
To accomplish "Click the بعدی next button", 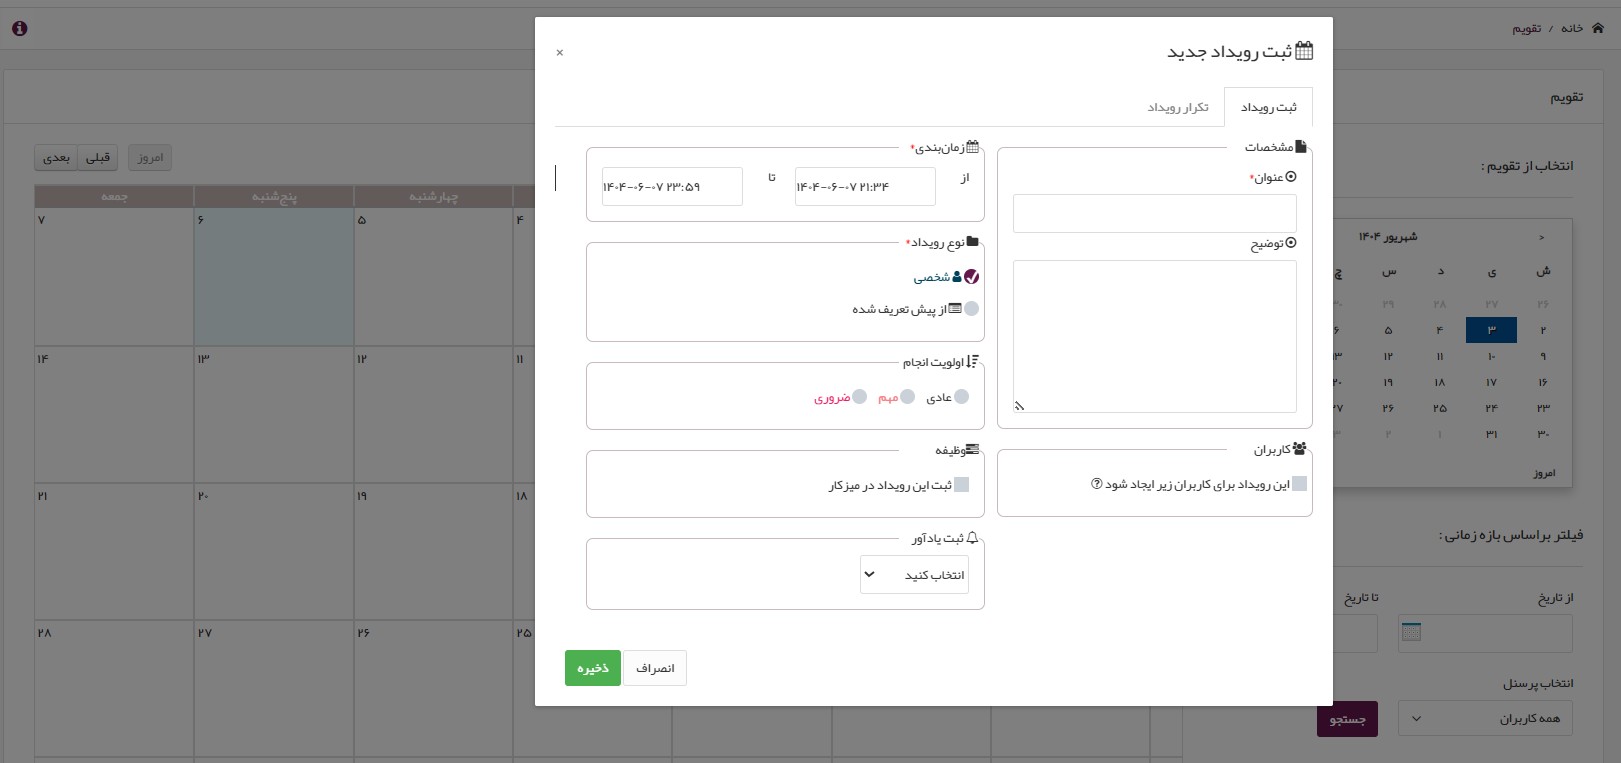I will coord(56,158).
